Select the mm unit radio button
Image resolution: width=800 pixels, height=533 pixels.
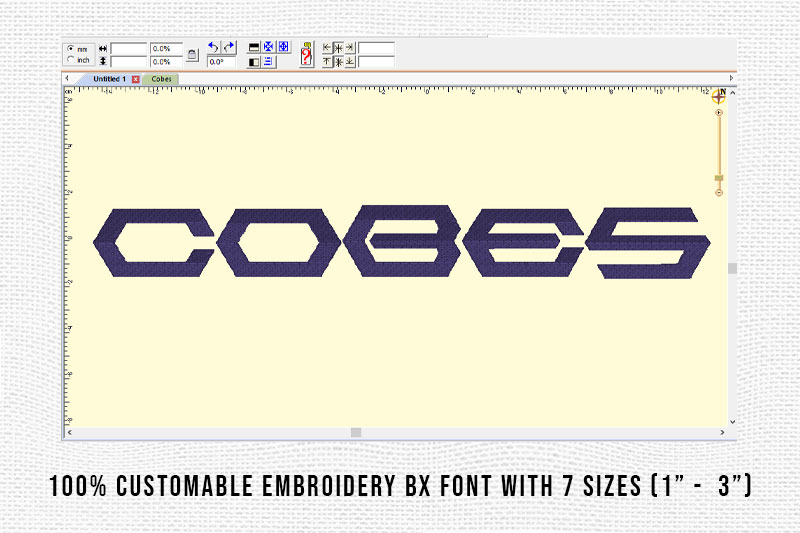(71, 48)
